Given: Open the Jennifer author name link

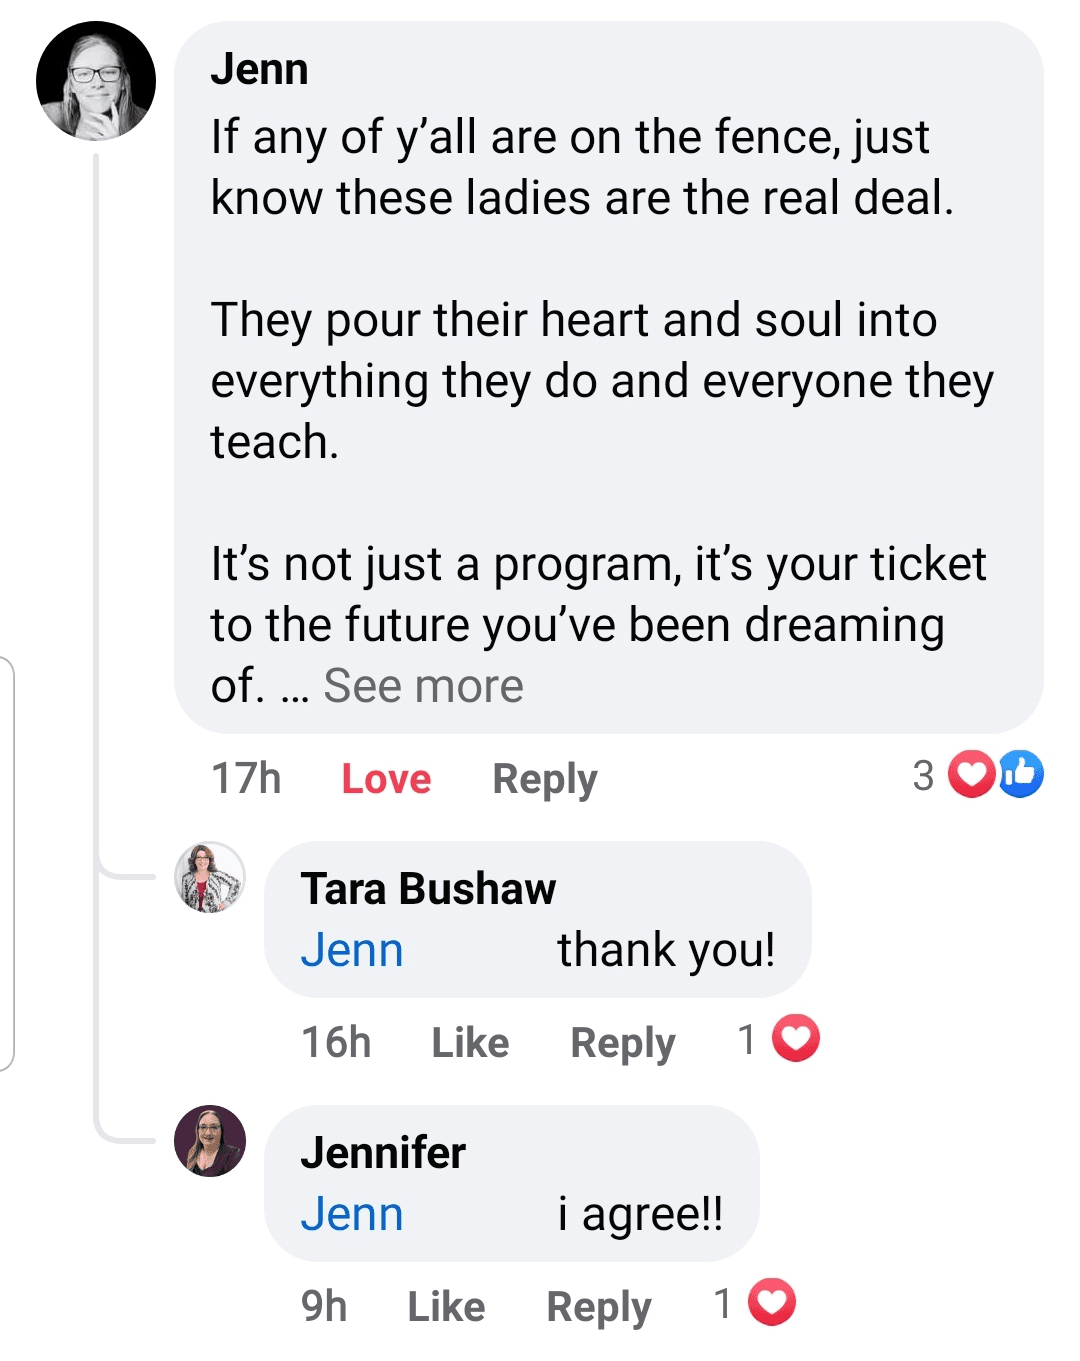Looking at the screenshot, I should tap(383, 1152).
